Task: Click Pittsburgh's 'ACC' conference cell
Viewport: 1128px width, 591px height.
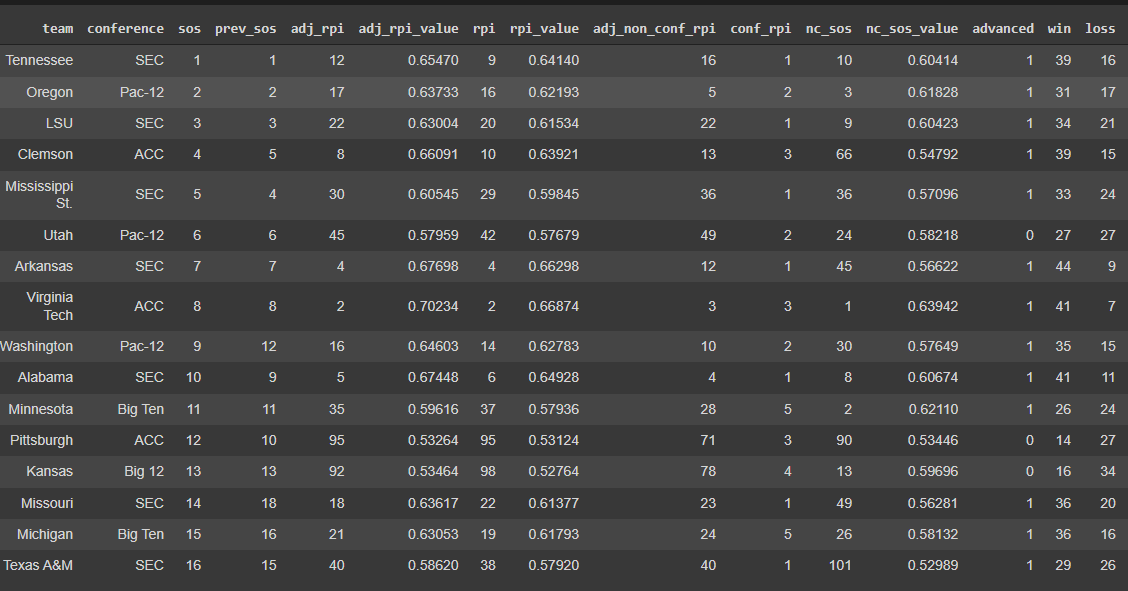Action: [149, 440]
